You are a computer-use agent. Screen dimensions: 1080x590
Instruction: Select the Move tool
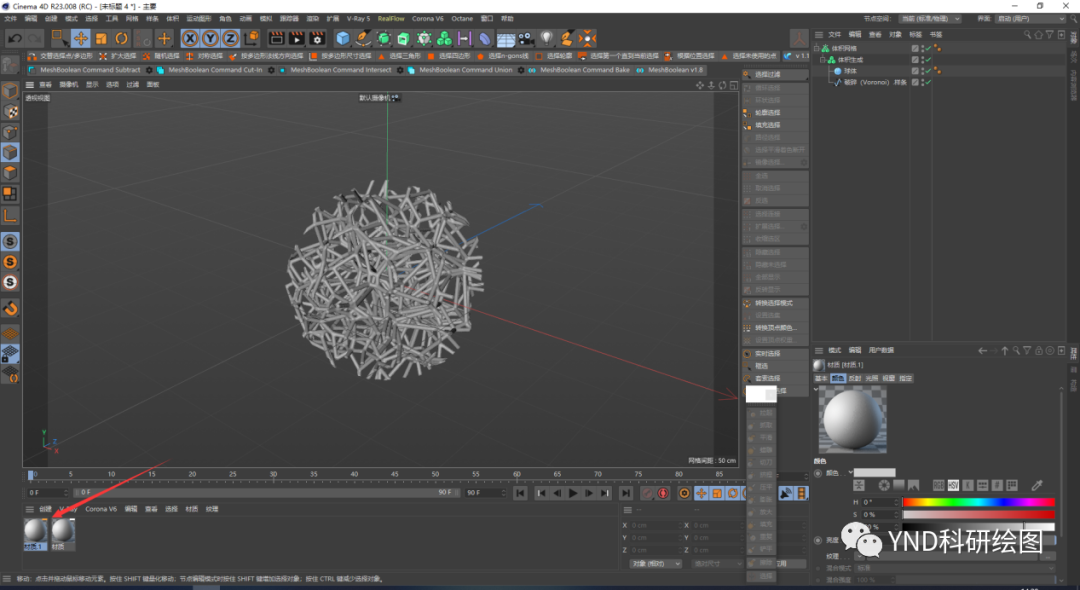tap(81, 39)
